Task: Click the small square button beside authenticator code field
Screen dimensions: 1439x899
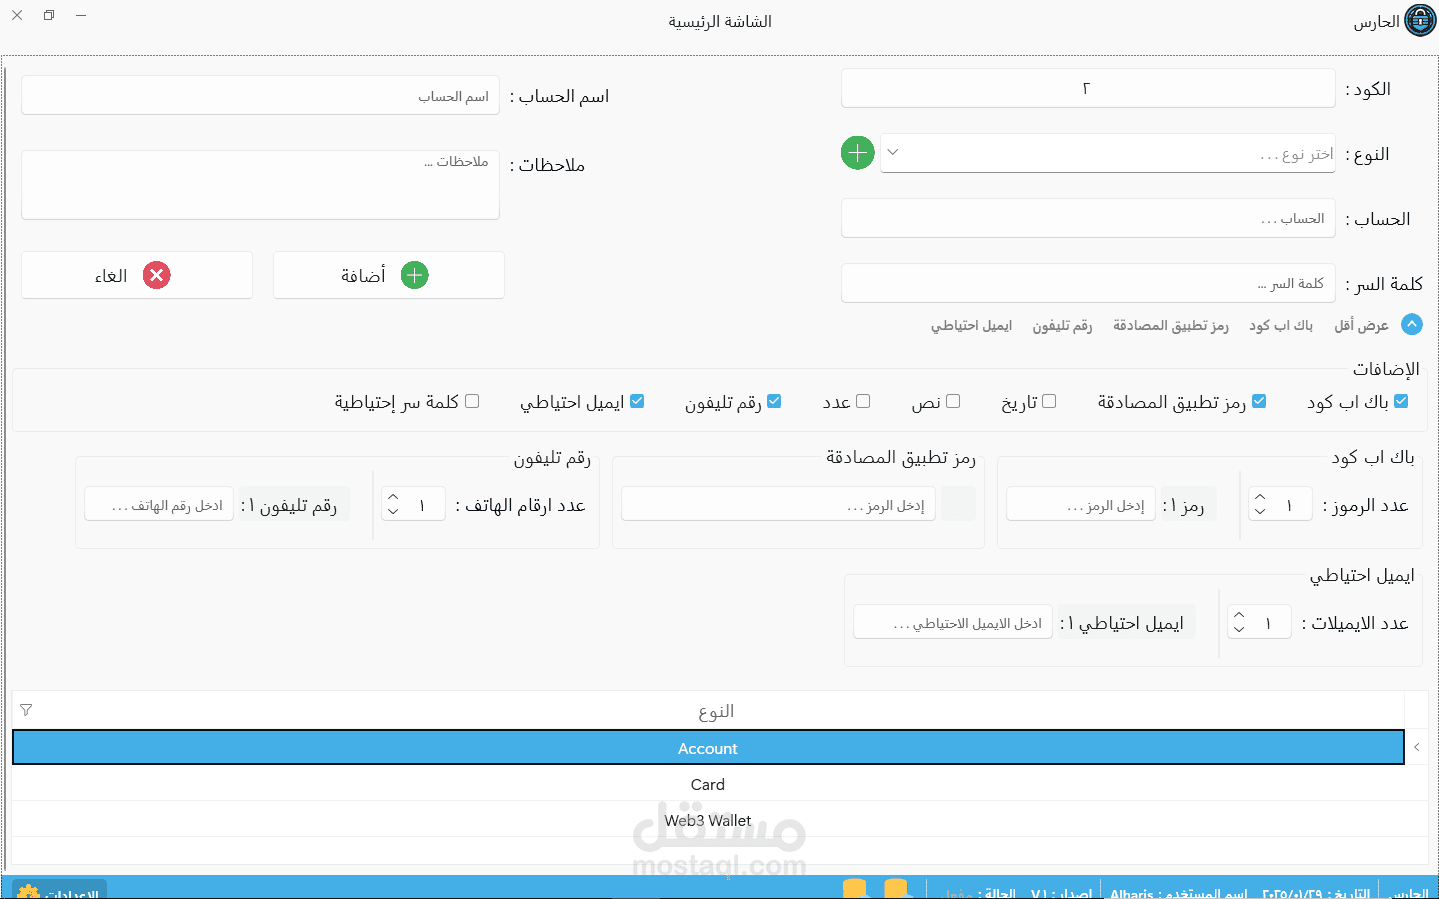Action: pyautogui.click(x=958, y=504)
